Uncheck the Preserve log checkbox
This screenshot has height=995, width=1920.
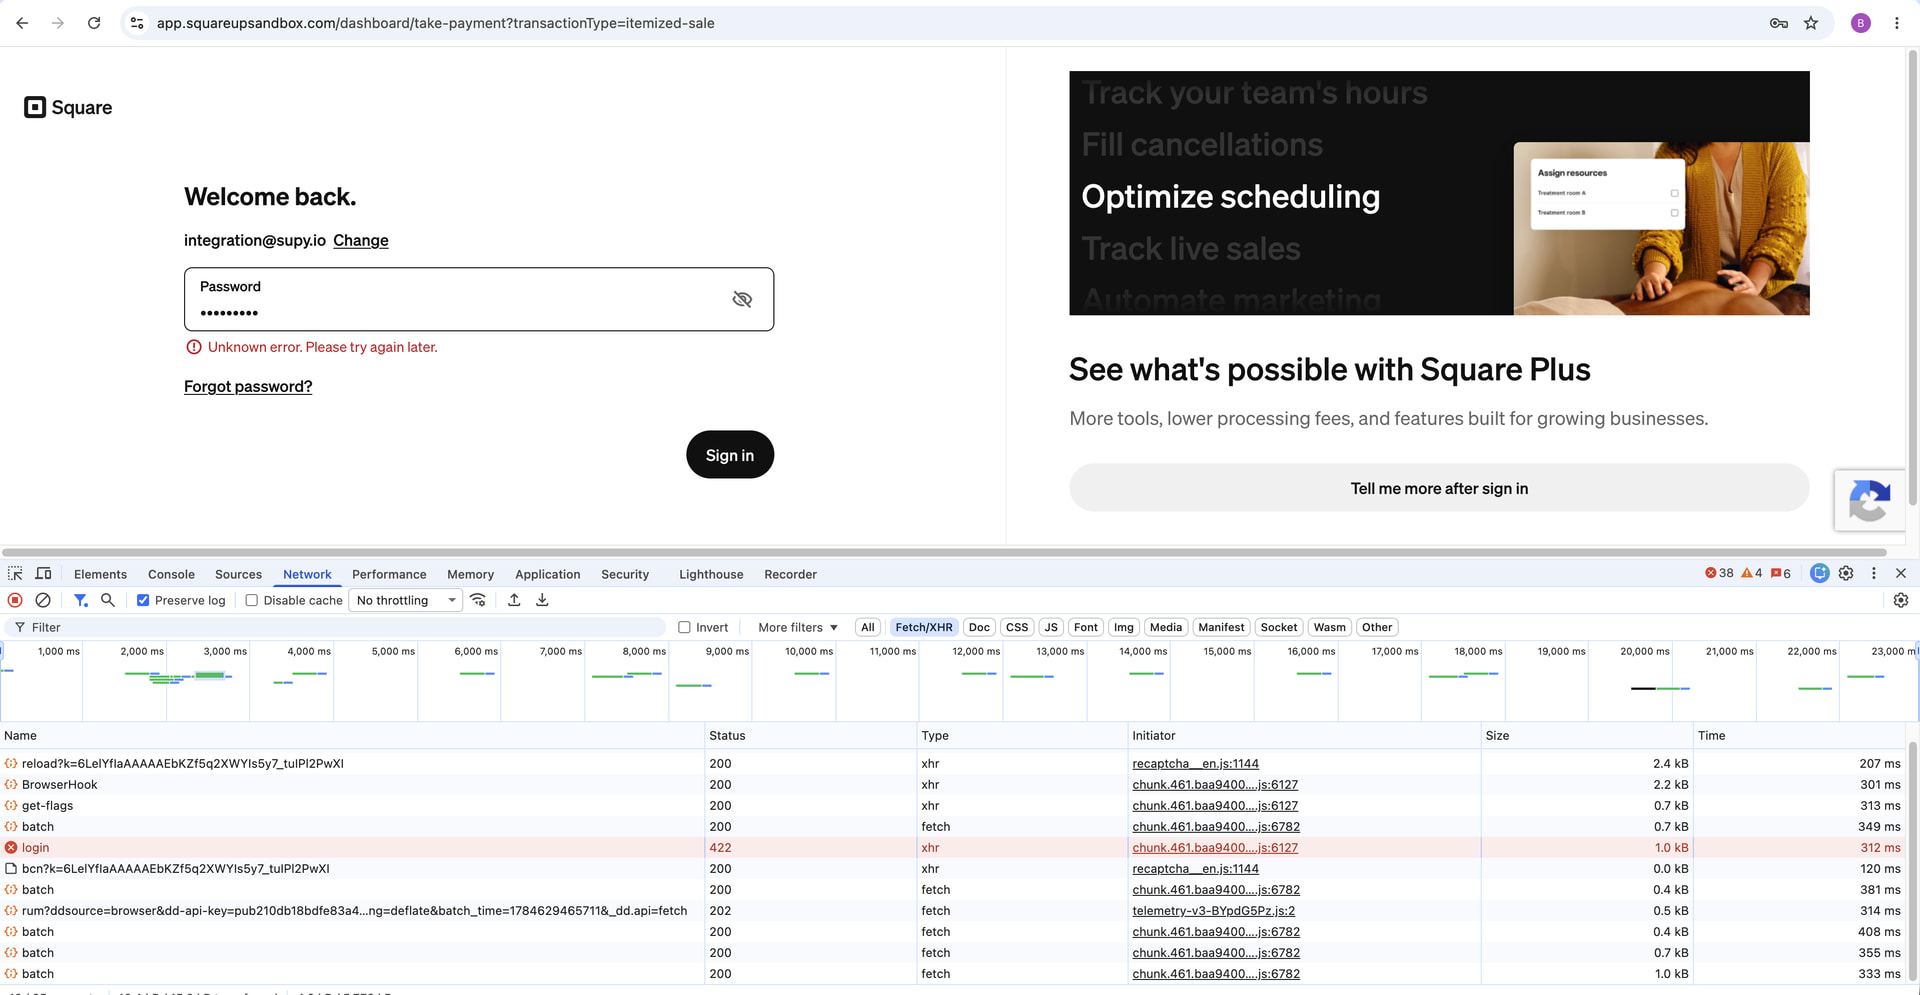pos(143,600)
